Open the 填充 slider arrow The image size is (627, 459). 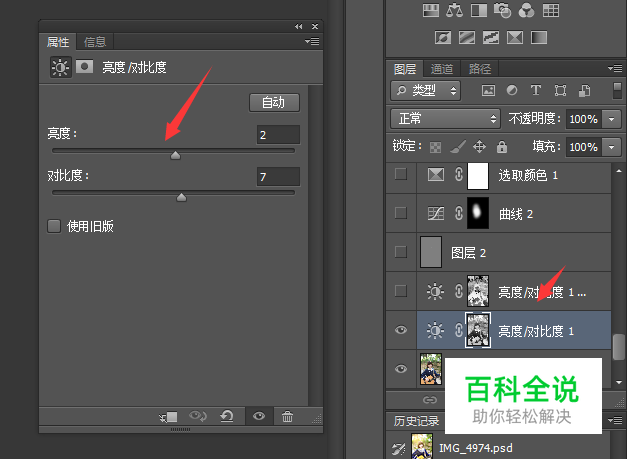[611, 147]
